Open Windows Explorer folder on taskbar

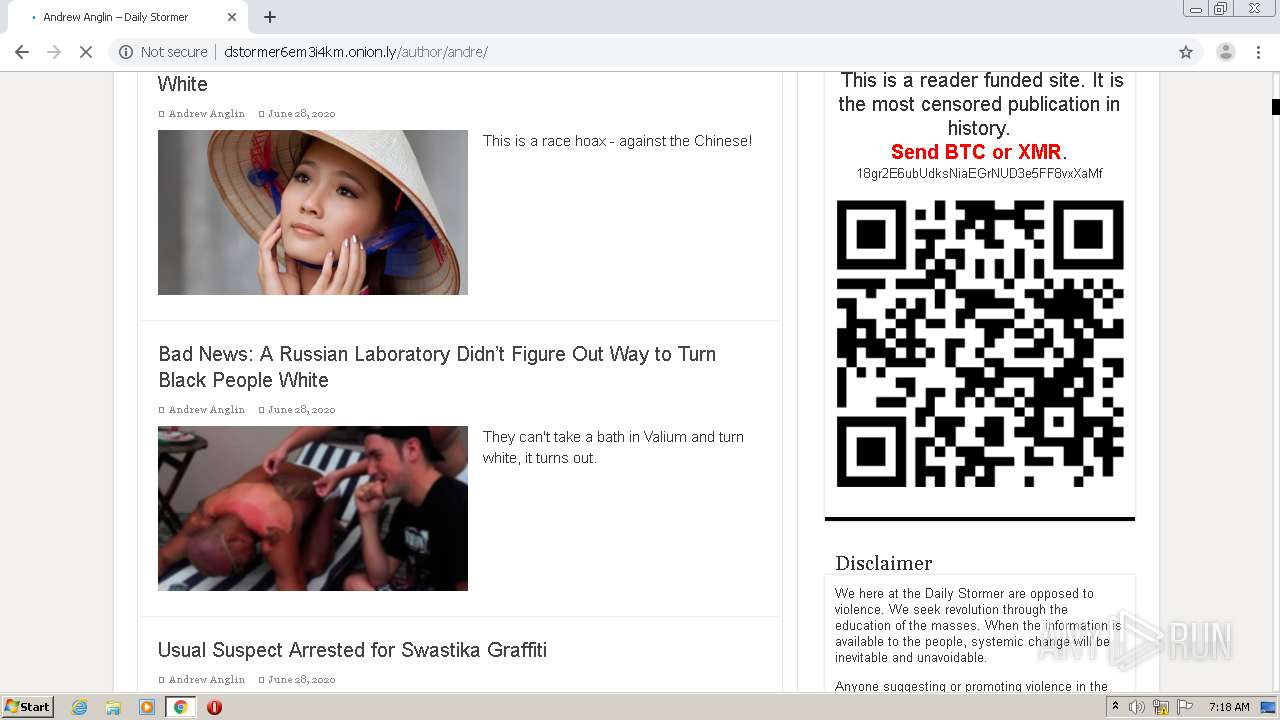point(113,707)
